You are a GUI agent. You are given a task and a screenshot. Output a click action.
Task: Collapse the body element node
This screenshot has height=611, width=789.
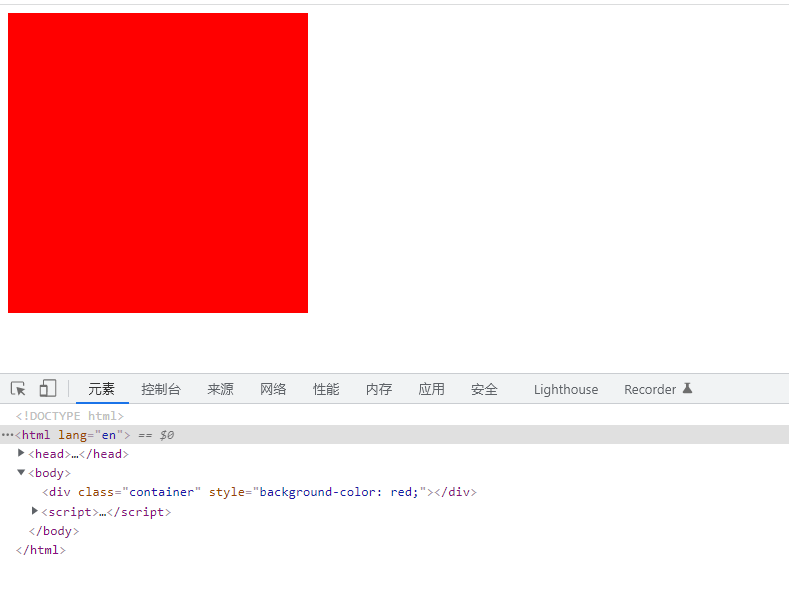pyautogui.click(x=21, y=472)
